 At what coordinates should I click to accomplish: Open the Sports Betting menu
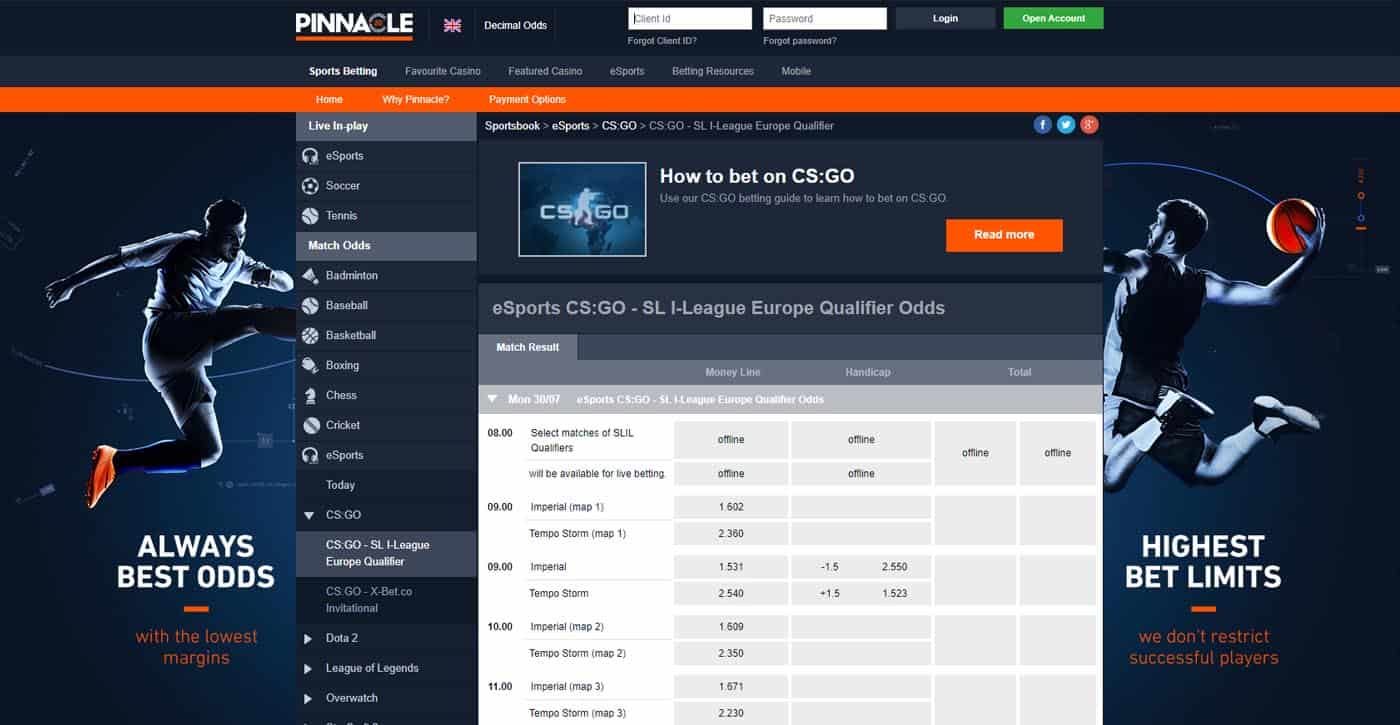[x=343, y=71]
